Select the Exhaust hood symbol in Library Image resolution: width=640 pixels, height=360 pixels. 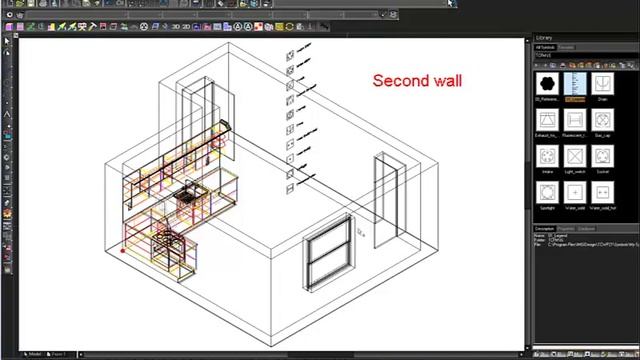(x=547, y=120)
